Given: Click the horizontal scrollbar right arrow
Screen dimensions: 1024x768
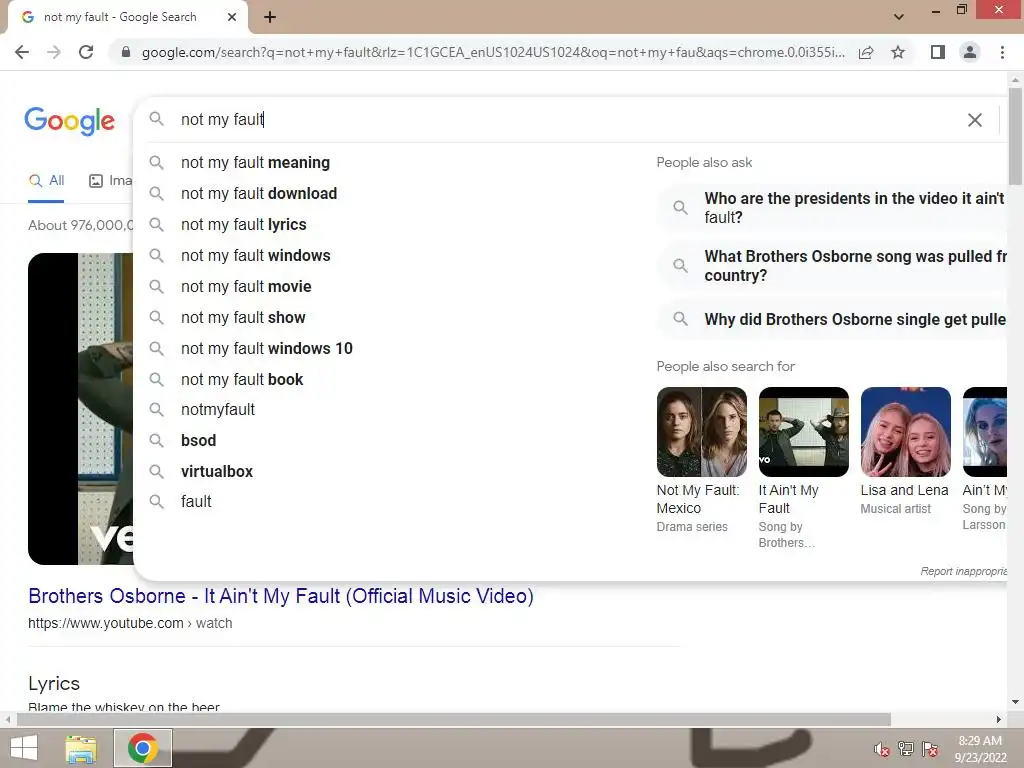Looking at the screenshot, I should (998, 720).
